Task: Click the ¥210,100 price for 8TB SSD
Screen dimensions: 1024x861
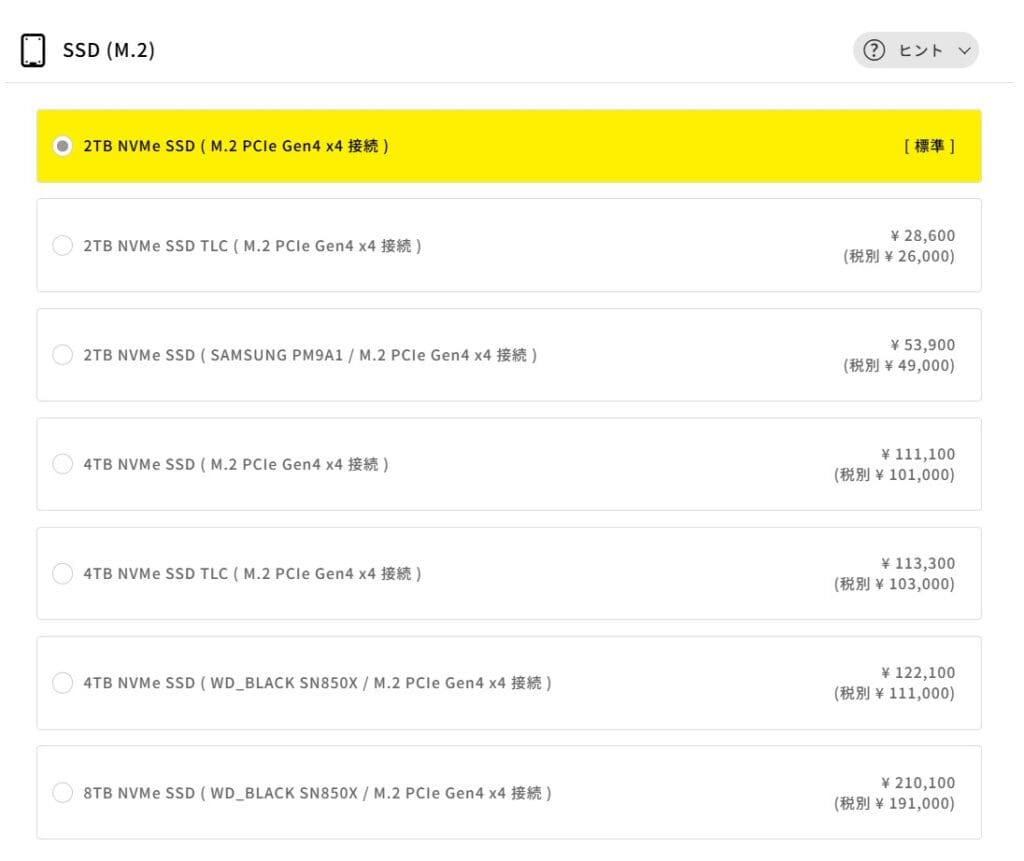Action: 918,783
